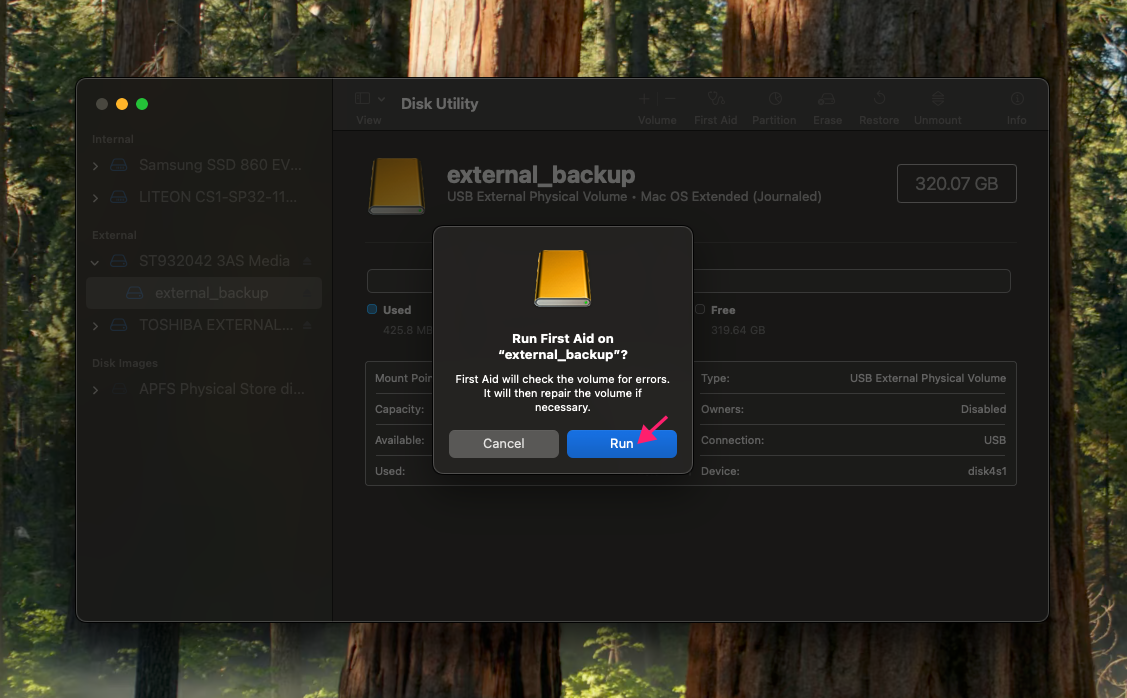Click the remove Volume minus icon

click(x=670, y=98)
